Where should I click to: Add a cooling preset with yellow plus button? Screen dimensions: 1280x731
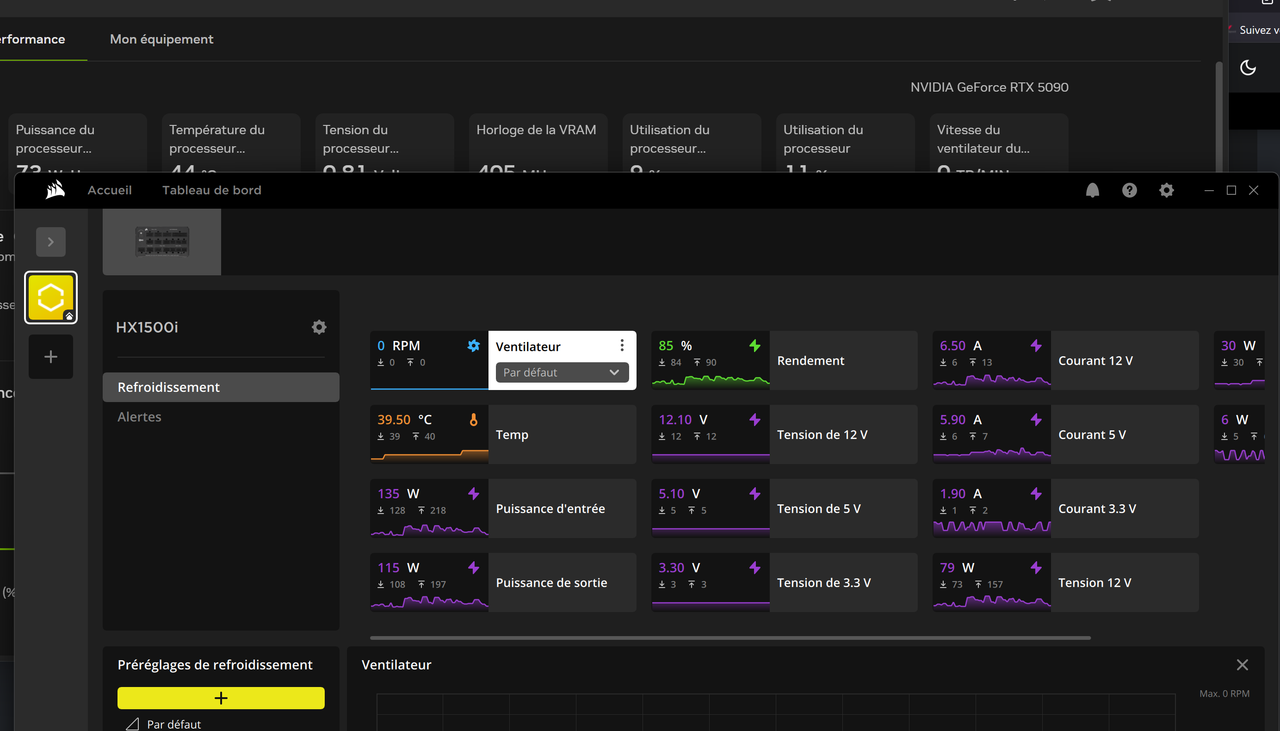[221, 698]
